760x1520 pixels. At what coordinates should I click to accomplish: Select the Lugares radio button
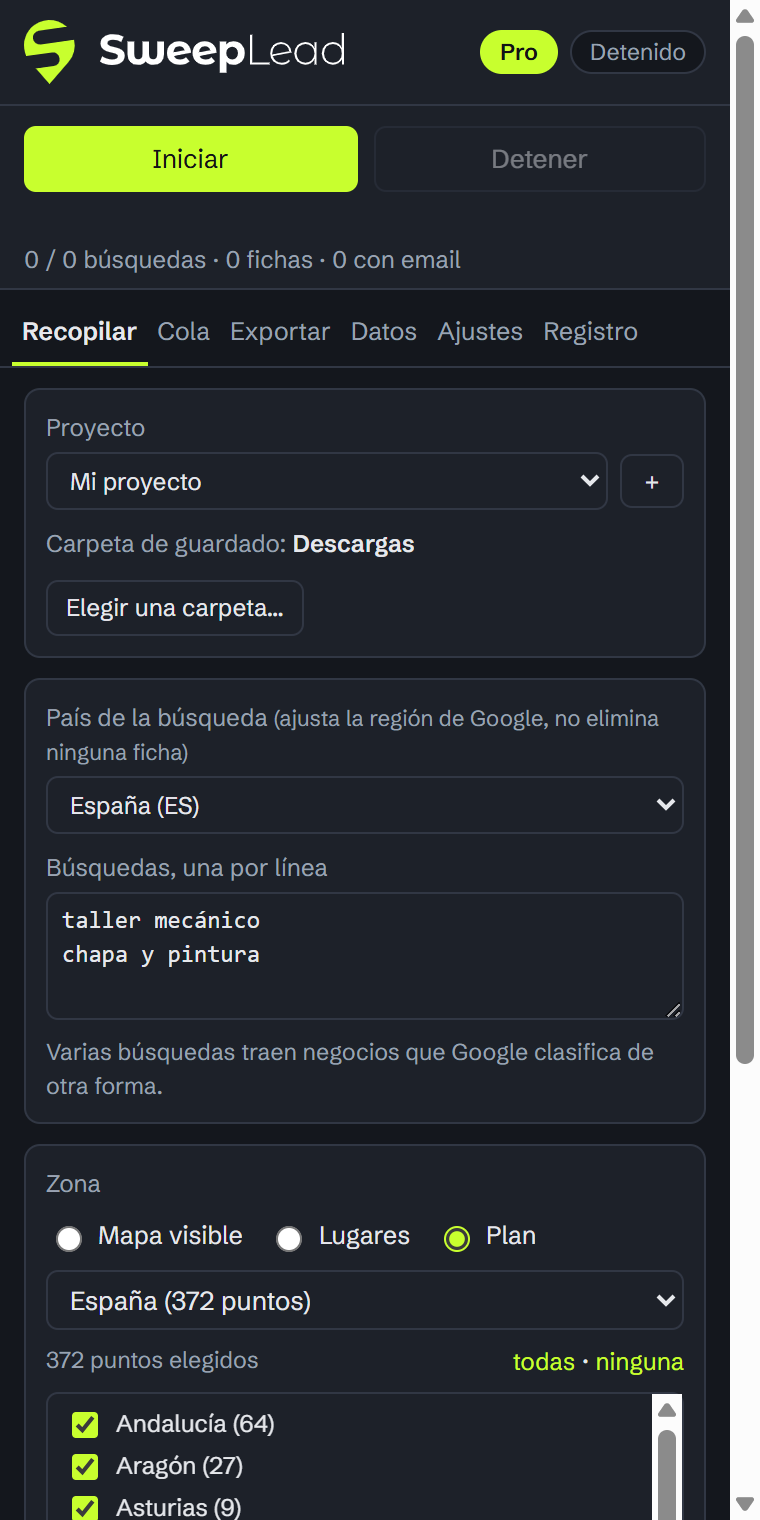289,1239
